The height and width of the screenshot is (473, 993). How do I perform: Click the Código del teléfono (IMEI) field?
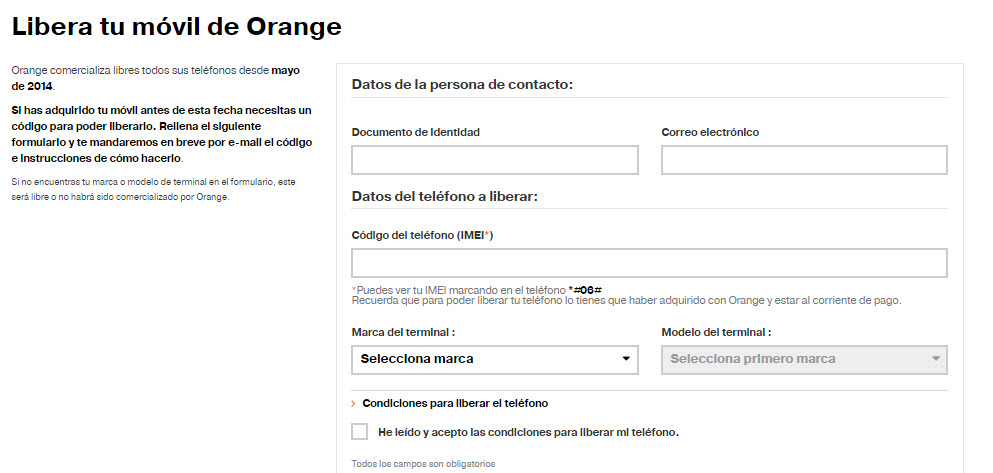649,263
